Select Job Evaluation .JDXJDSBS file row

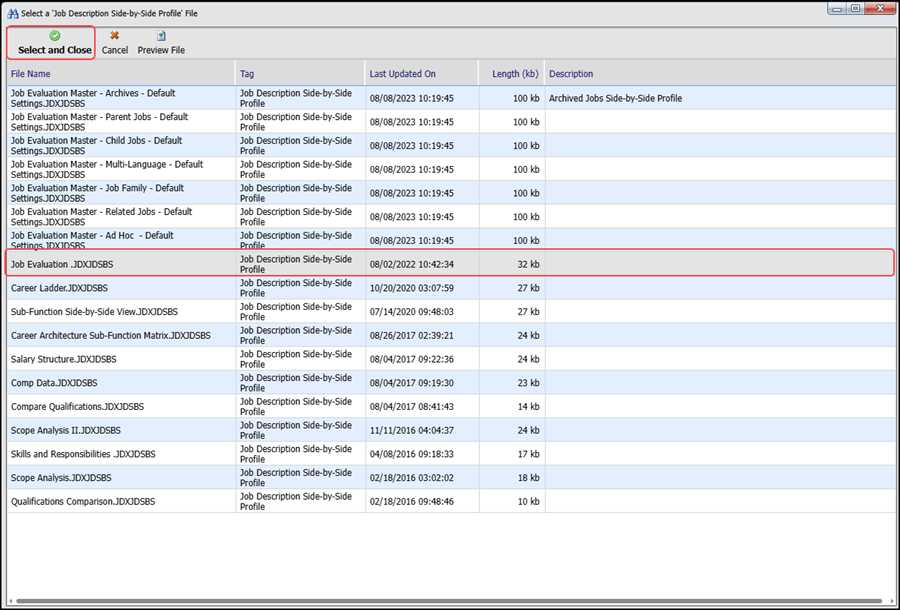451,264
